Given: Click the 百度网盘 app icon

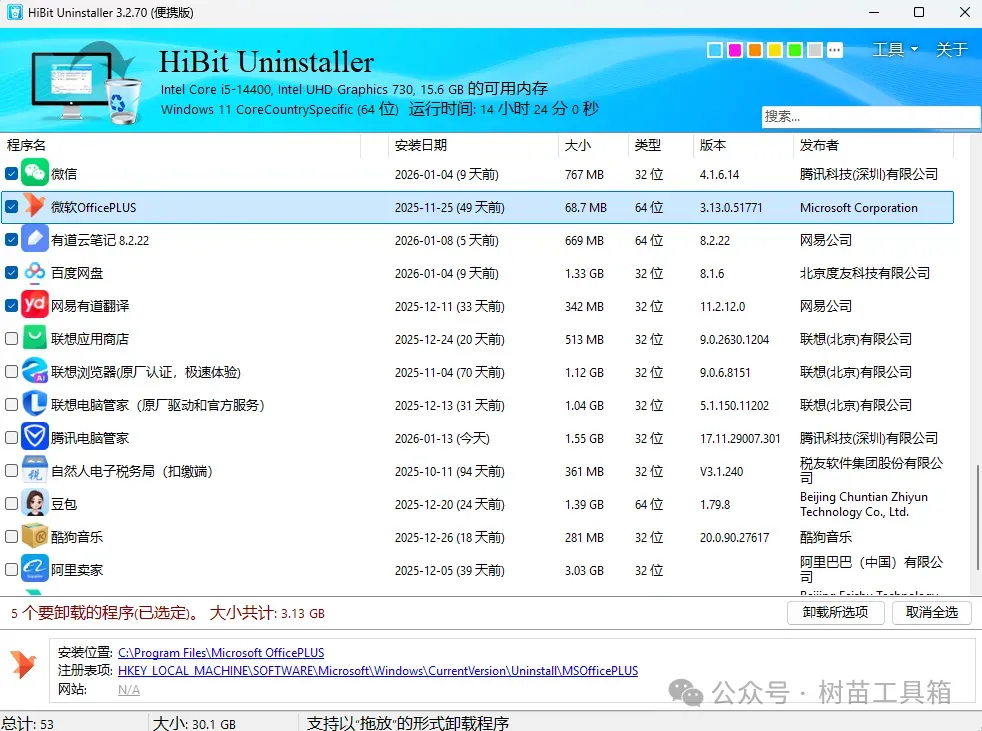Looking at the screenshot, I should [x=34, y=272].
